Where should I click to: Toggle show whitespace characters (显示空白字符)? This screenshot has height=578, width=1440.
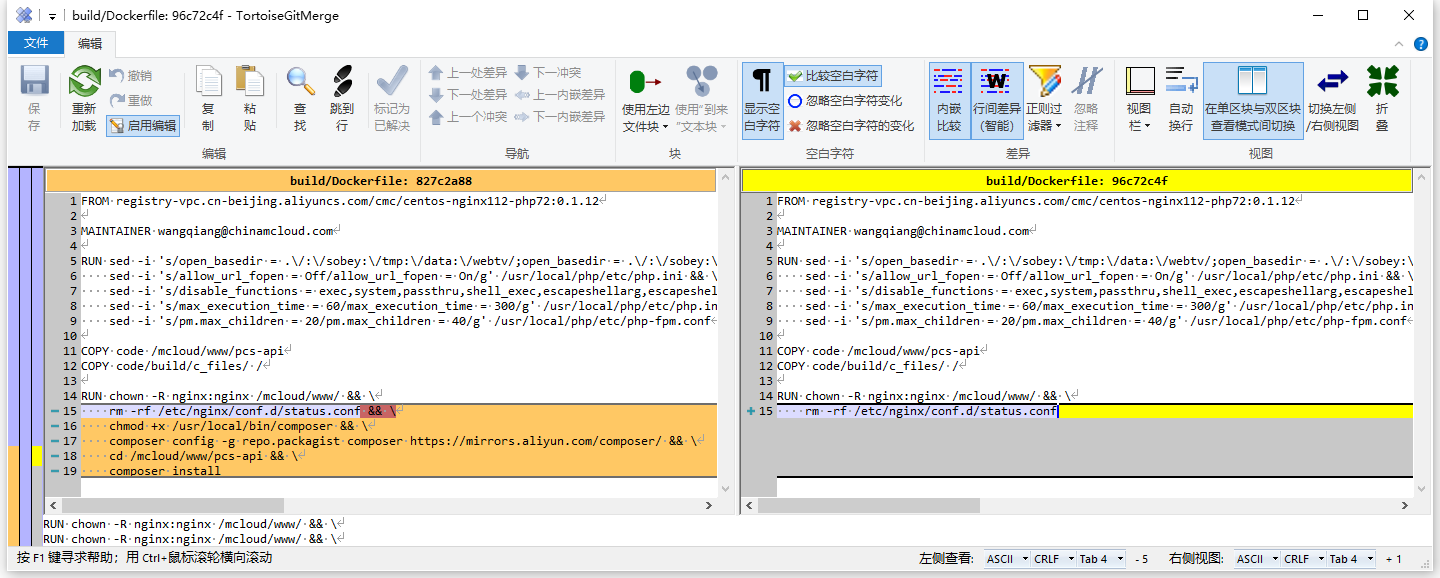click(762, 99)
